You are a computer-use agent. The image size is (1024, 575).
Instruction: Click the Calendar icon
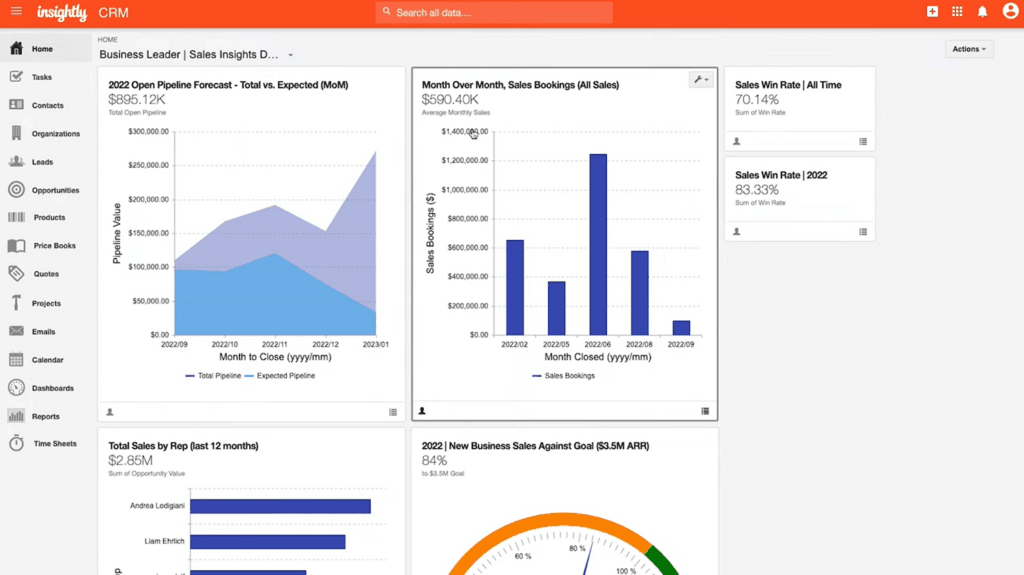16,359
